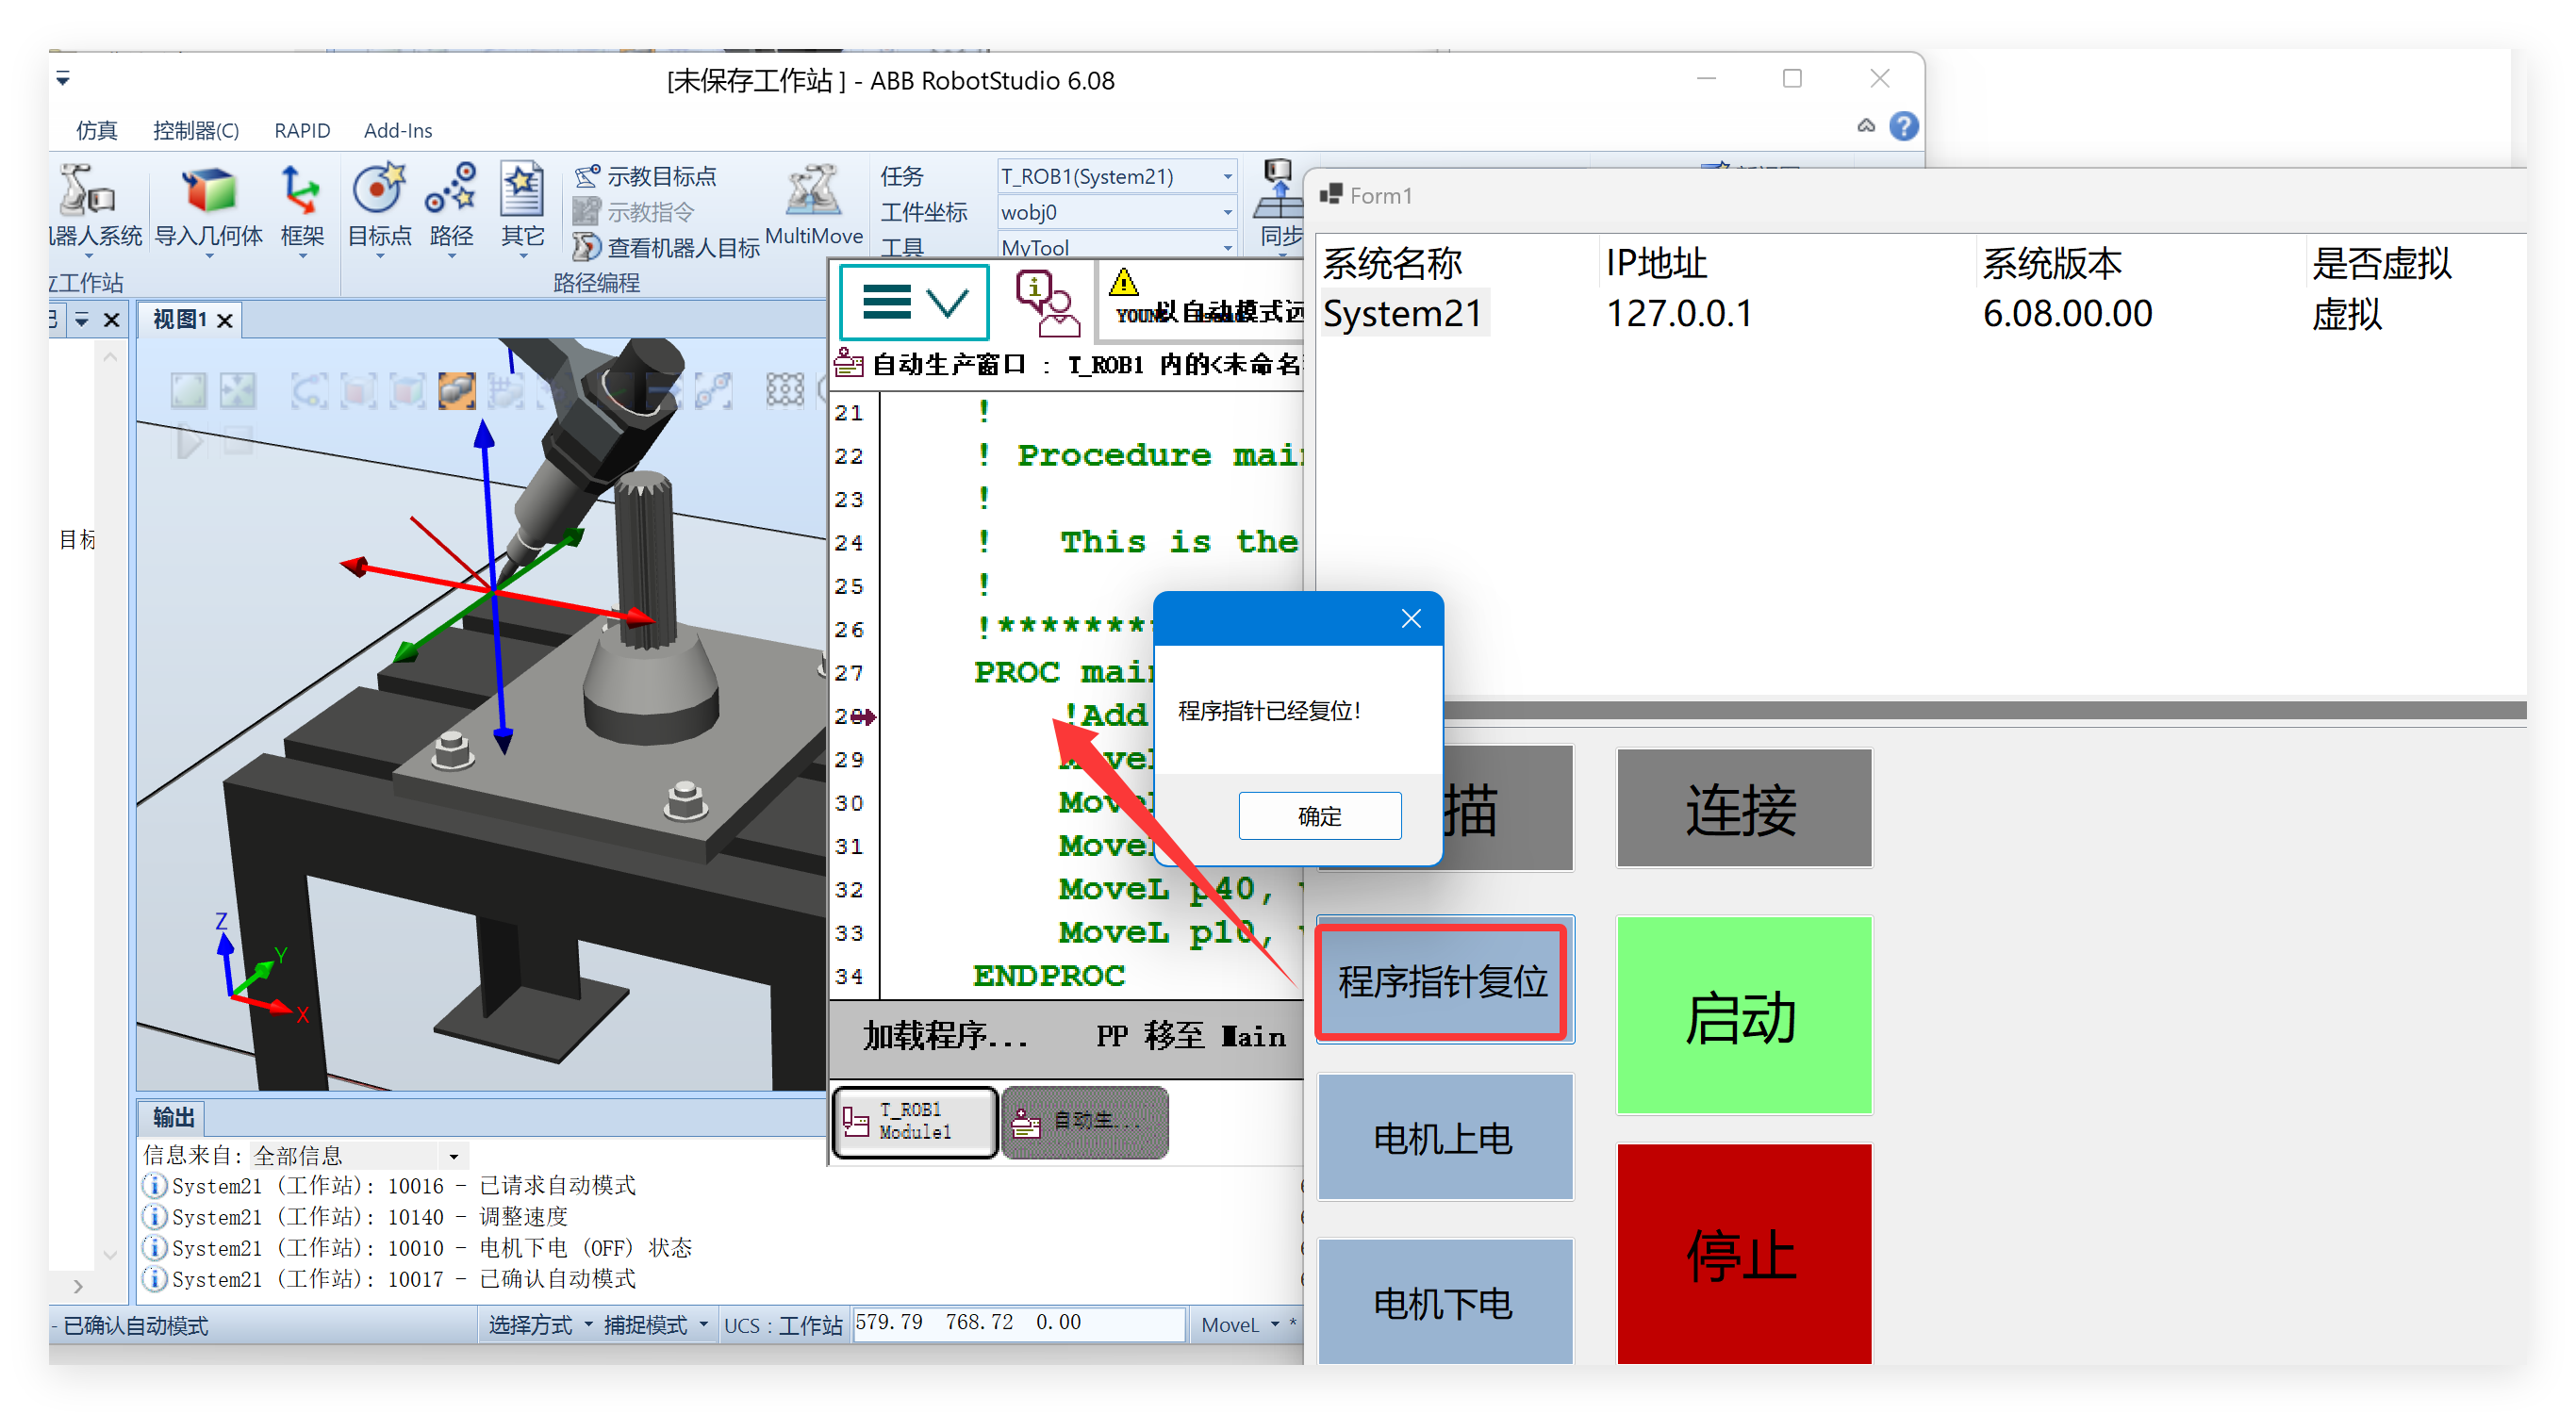This screenshot has height=1414, width=2576.
Task: Close the 视图1 view tab
Action: 225,320
